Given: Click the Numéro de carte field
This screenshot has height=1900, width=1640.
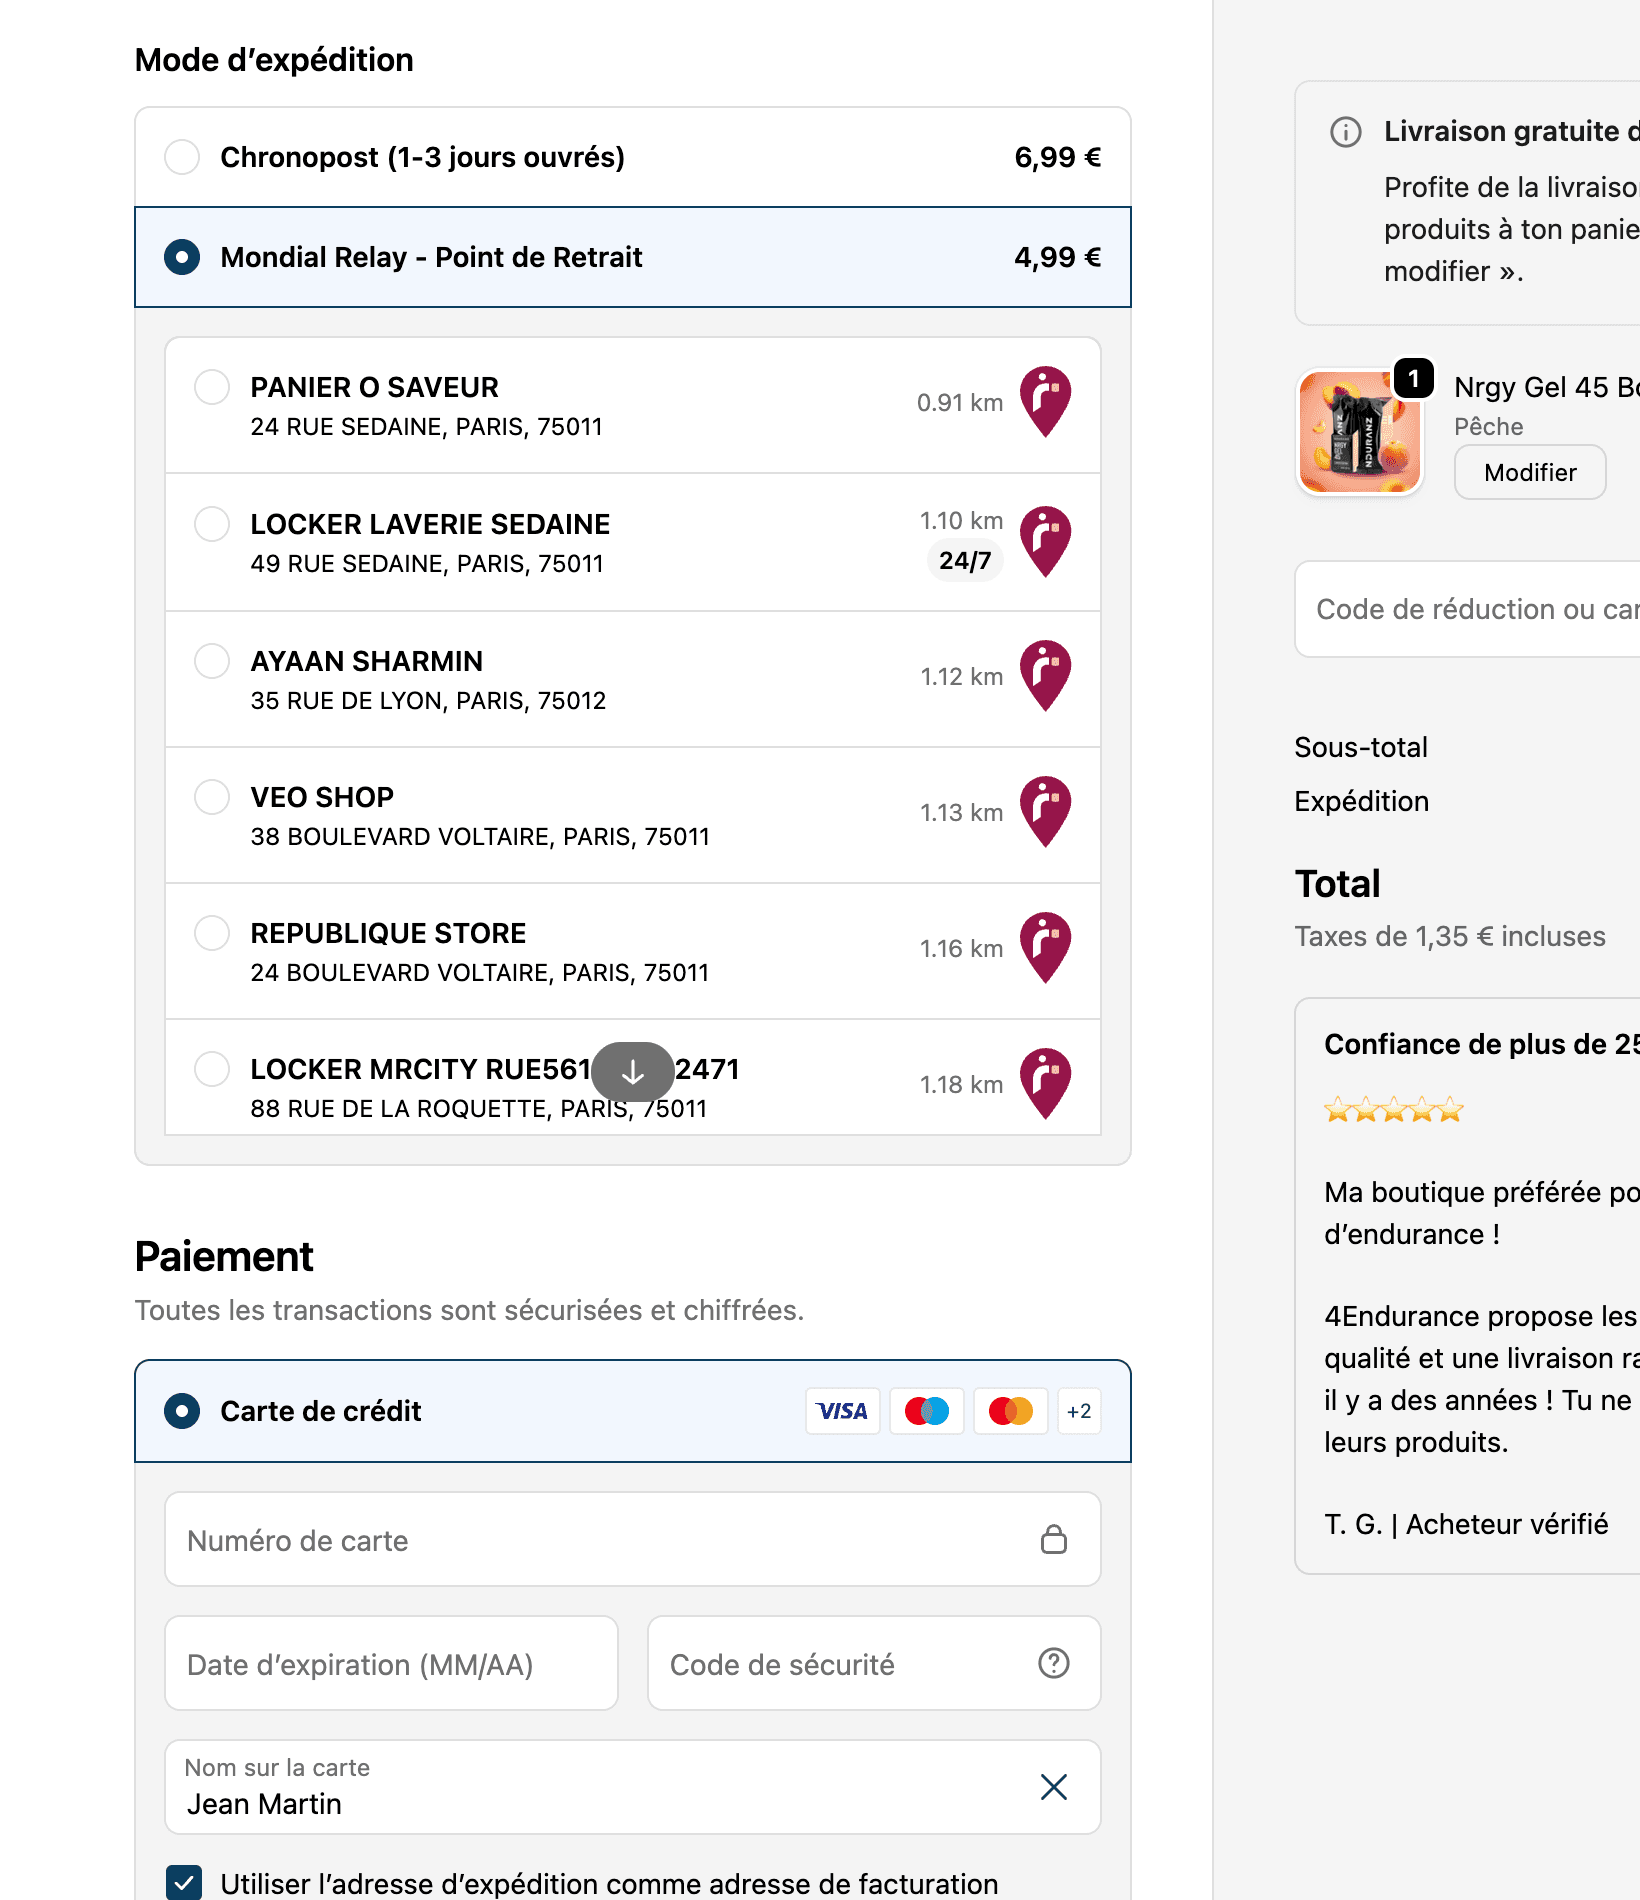Looking at the screenshot, I should 633,1539.
